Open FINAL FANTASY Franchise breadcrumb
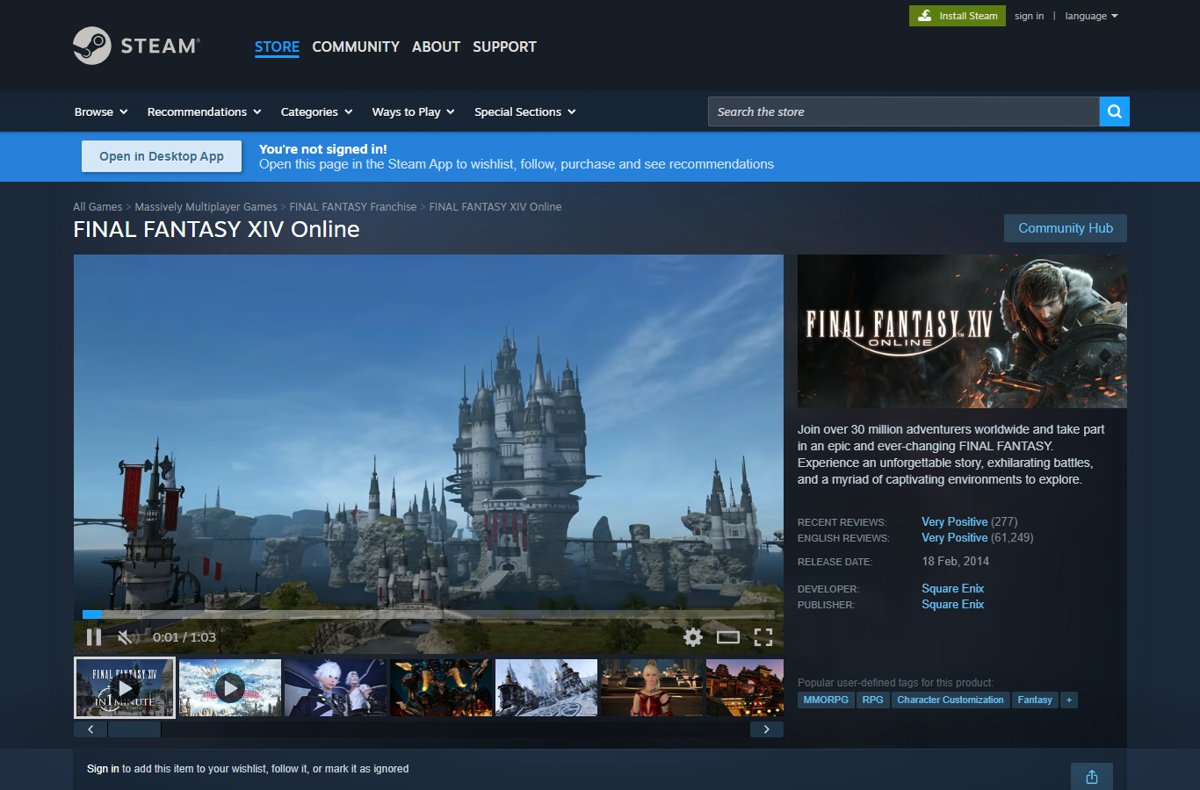1200x790 pixels. (353, 207)
